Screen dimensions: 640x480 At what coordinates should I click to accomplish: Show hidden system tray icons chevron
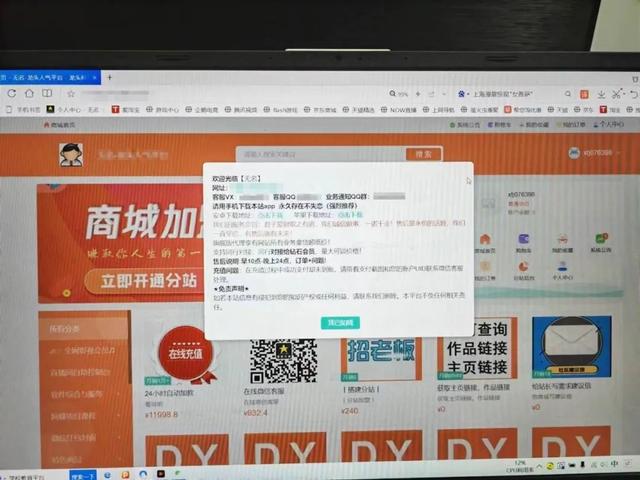pyautogui.click(x=539, y=466)
